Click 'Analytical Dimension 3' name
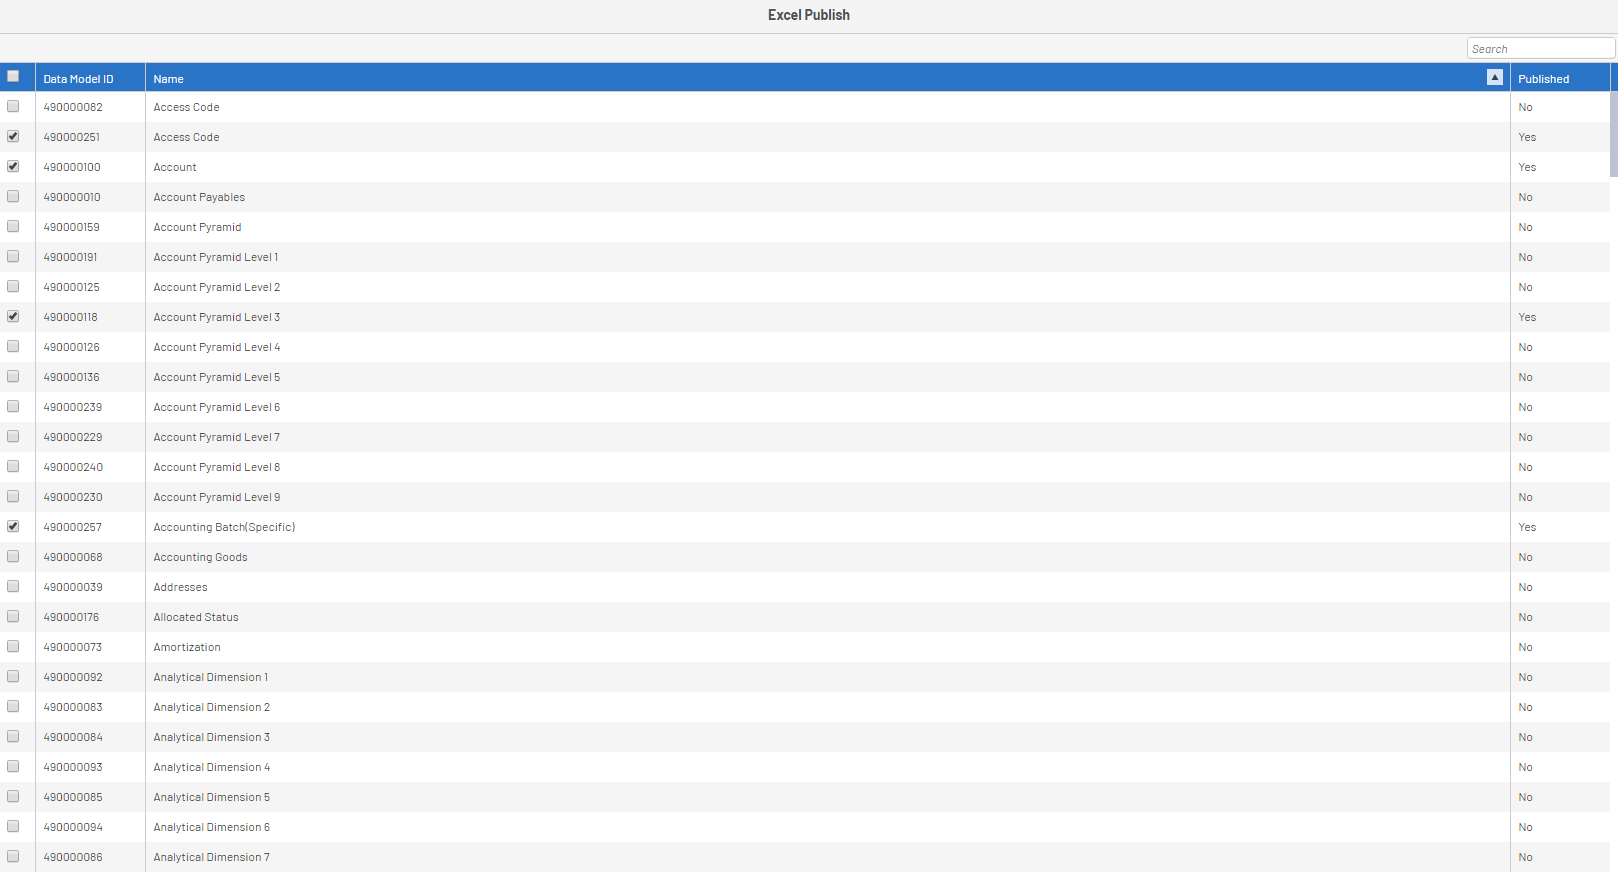 click(212, 737)
